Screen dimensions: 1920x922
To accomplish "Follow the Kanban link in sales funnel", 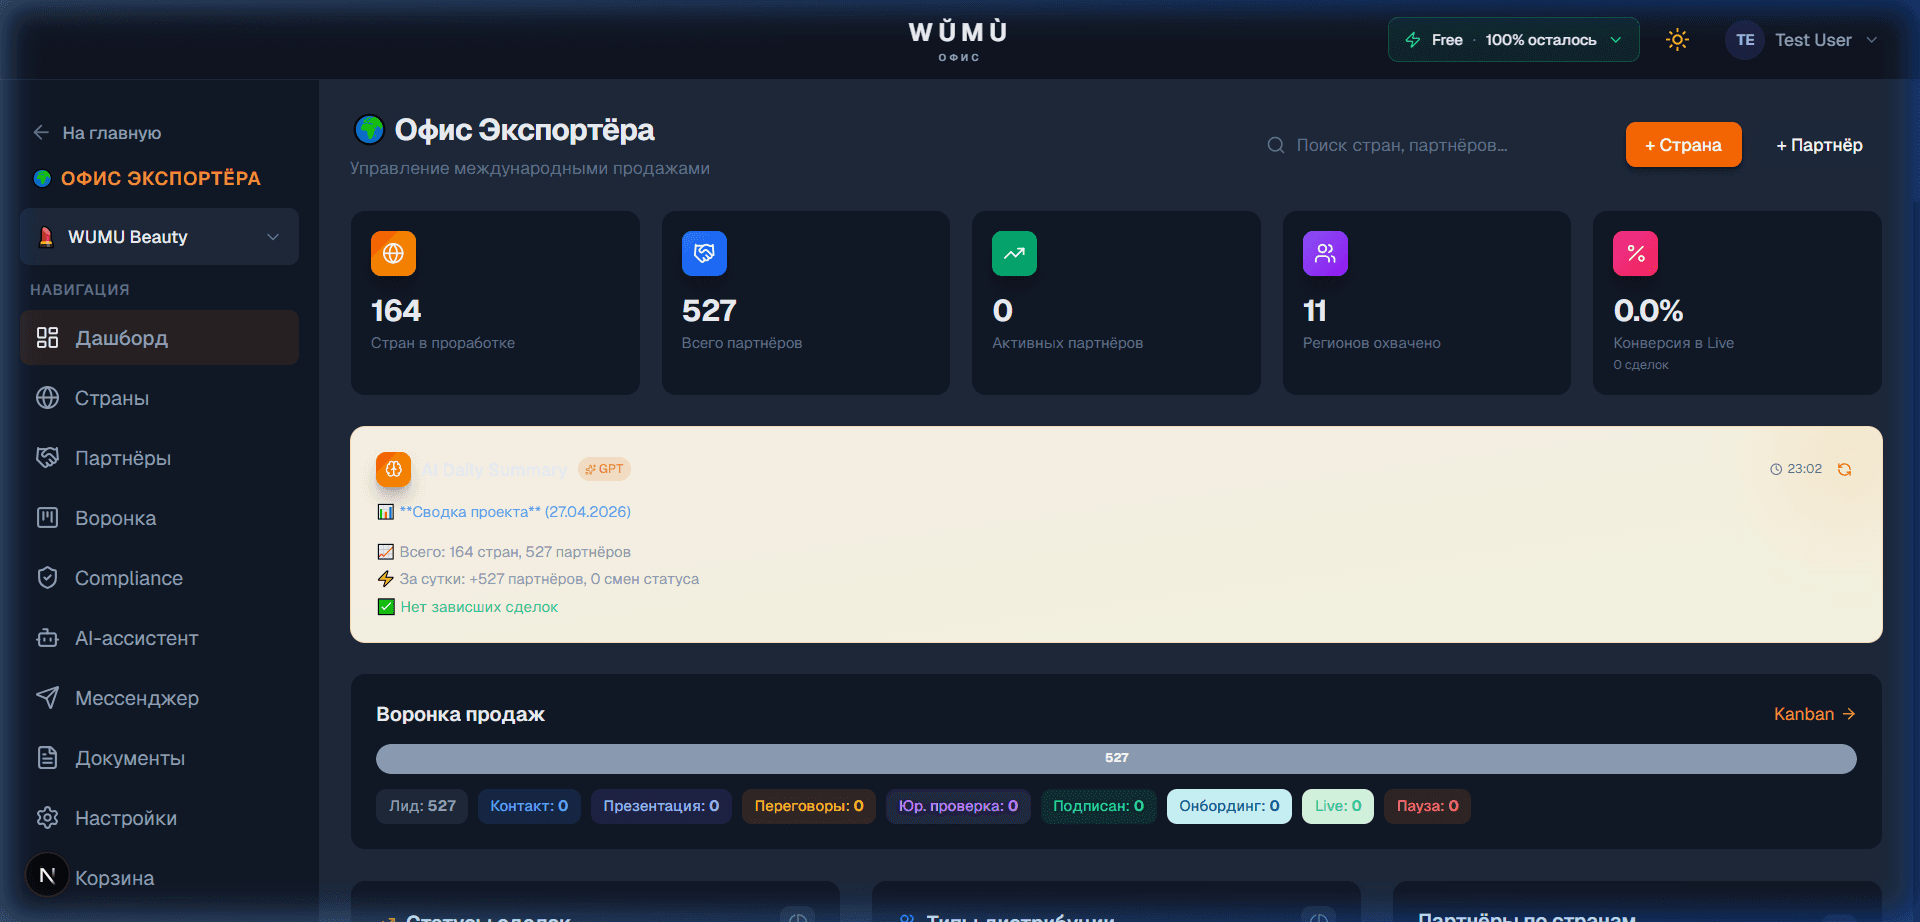I will 1814,714.
